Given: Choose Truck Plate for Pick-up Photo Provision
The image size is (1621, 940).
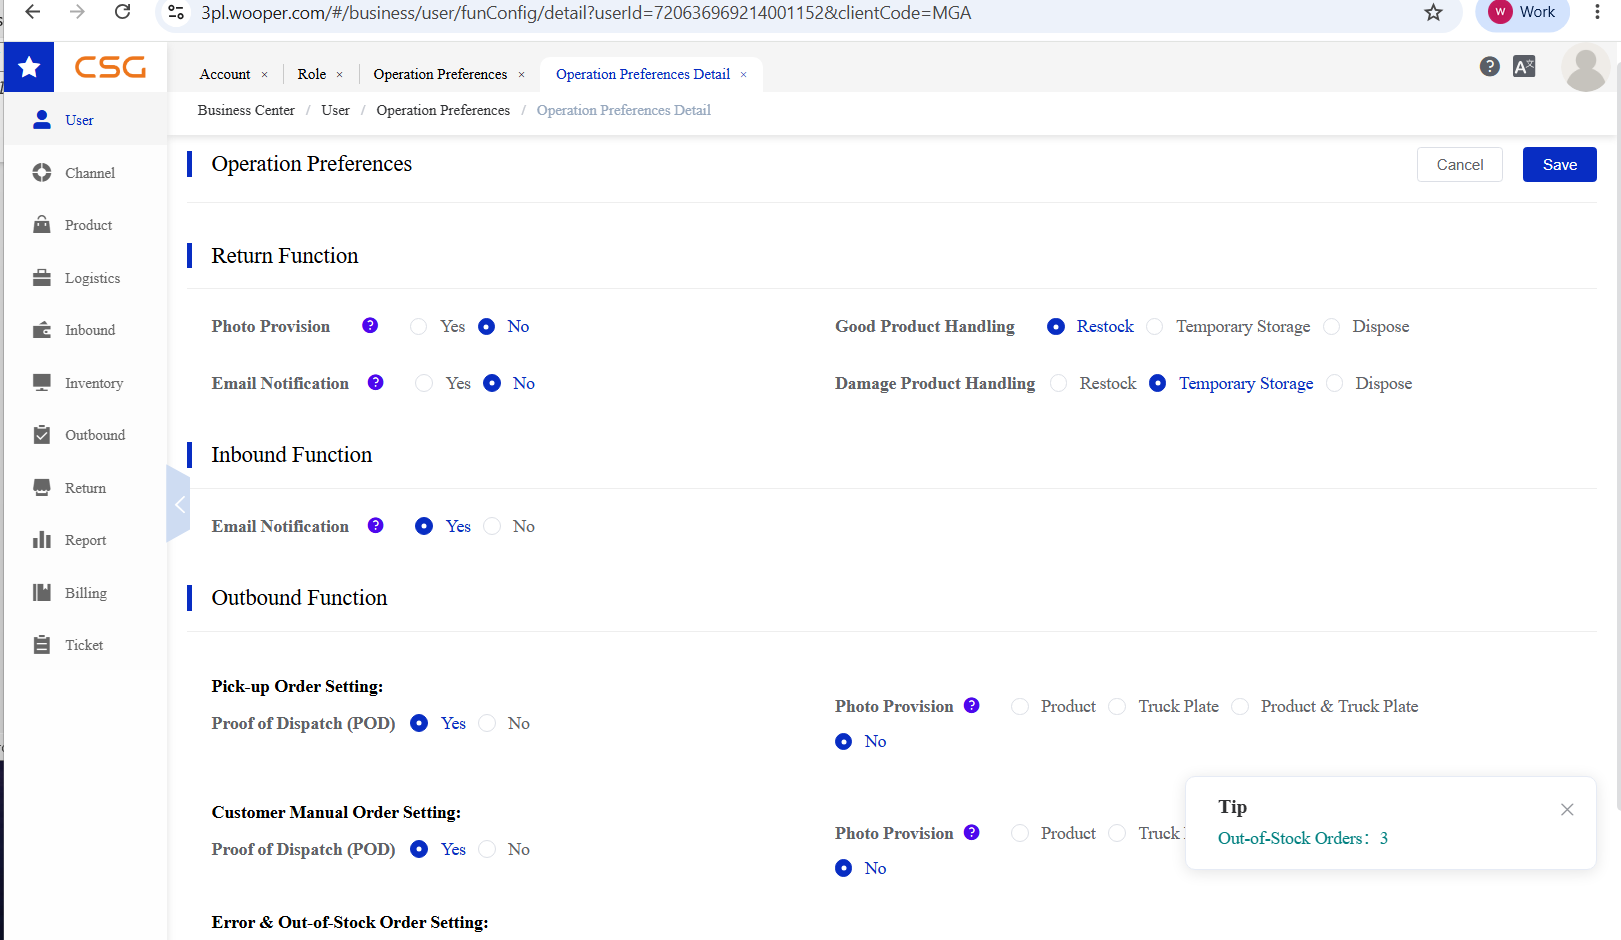Looking at the screenshot, I should coord(1117,707).
